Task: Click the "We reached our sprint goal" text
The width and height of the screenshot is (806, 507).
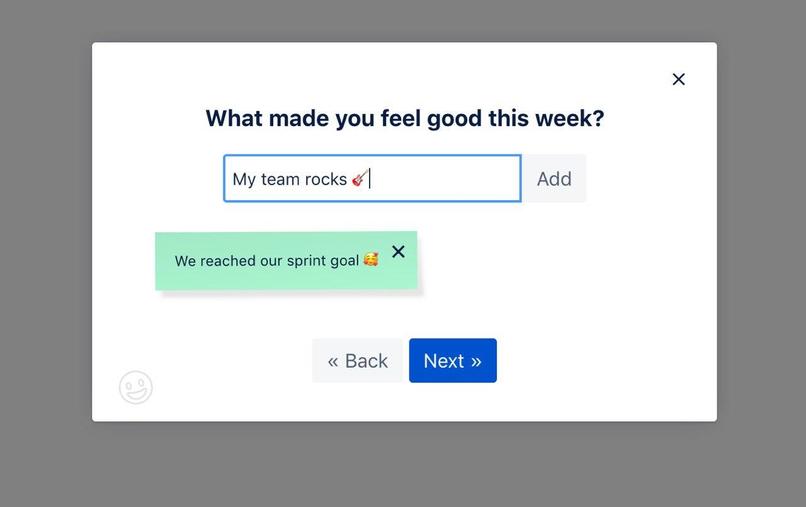Action: (267, 261)
